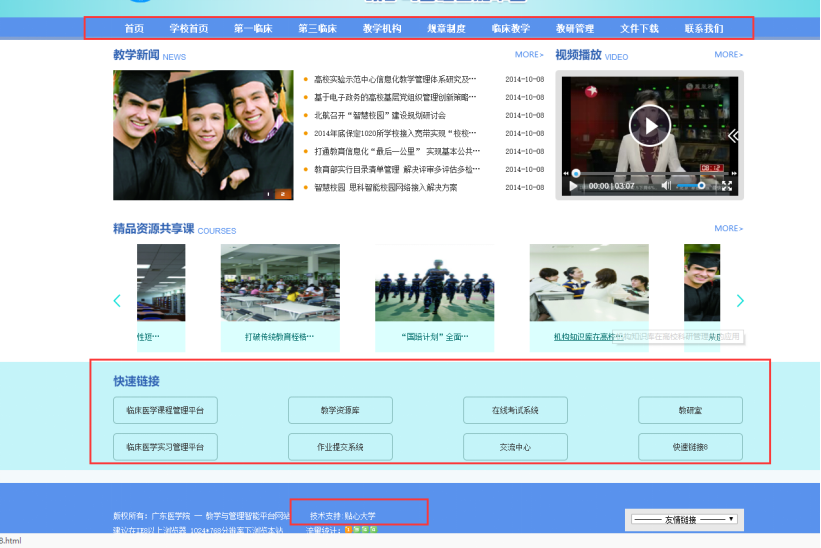
Task: Click the large play button on the video
Action: [649, 126]
